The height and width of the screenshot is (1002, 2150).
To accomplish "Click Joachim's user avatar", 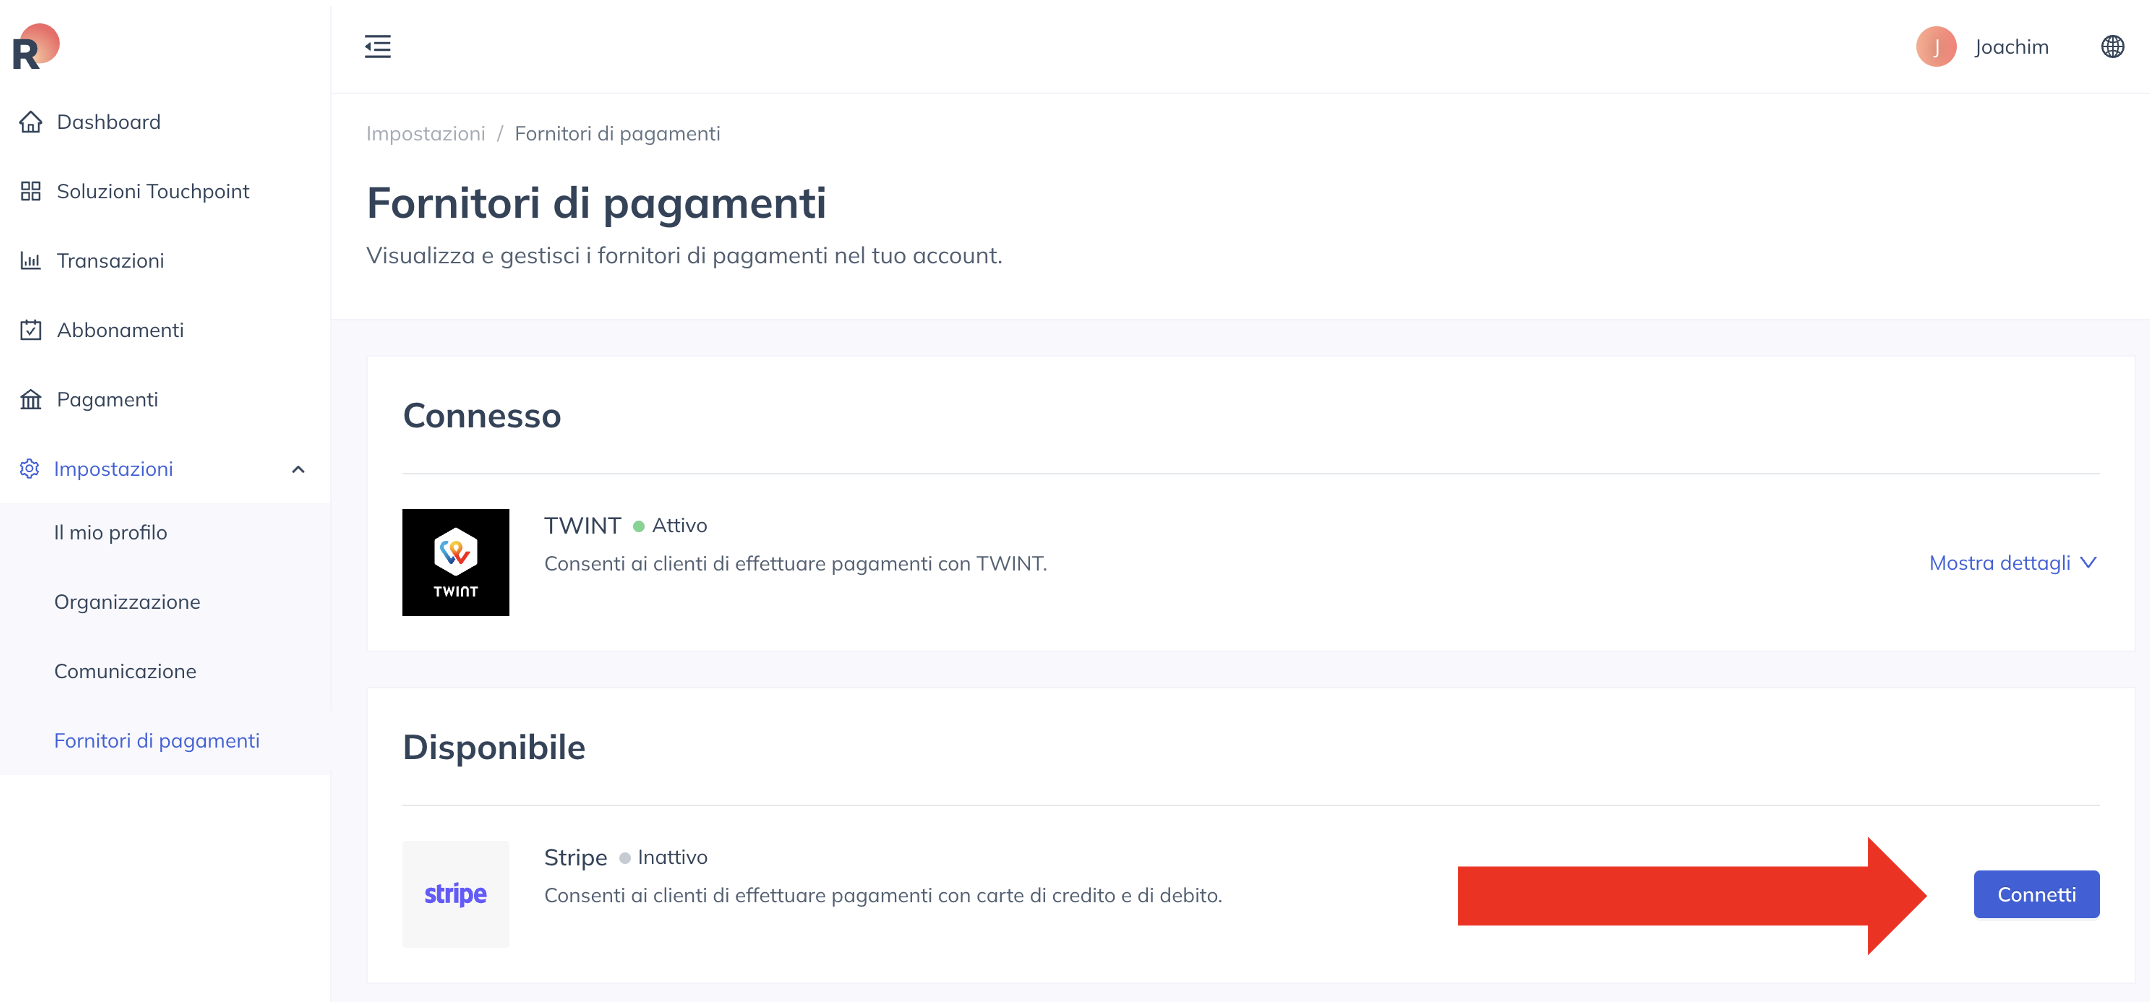I will tap(1936, 47).
